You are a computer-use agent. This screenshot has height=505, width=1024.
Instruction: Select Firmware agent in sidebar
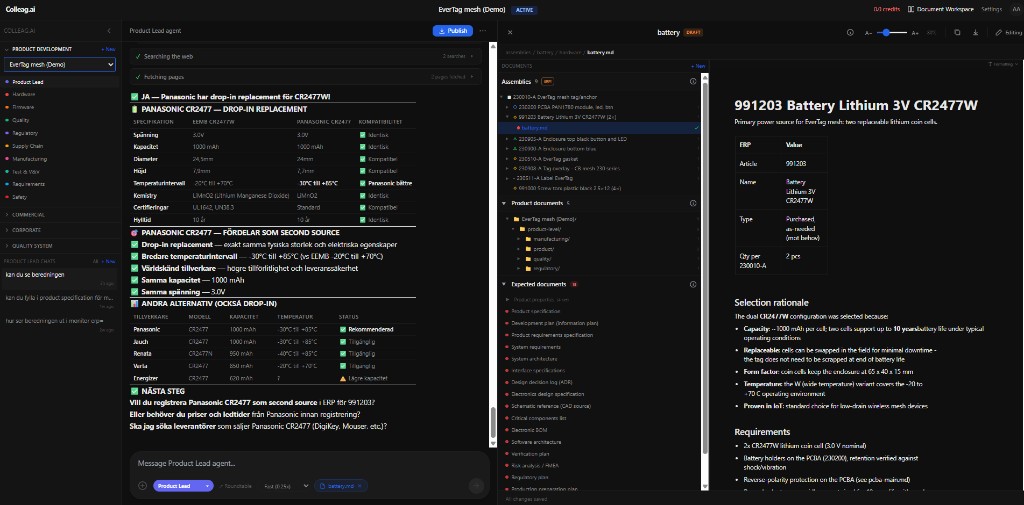click(x=24, y=107)
